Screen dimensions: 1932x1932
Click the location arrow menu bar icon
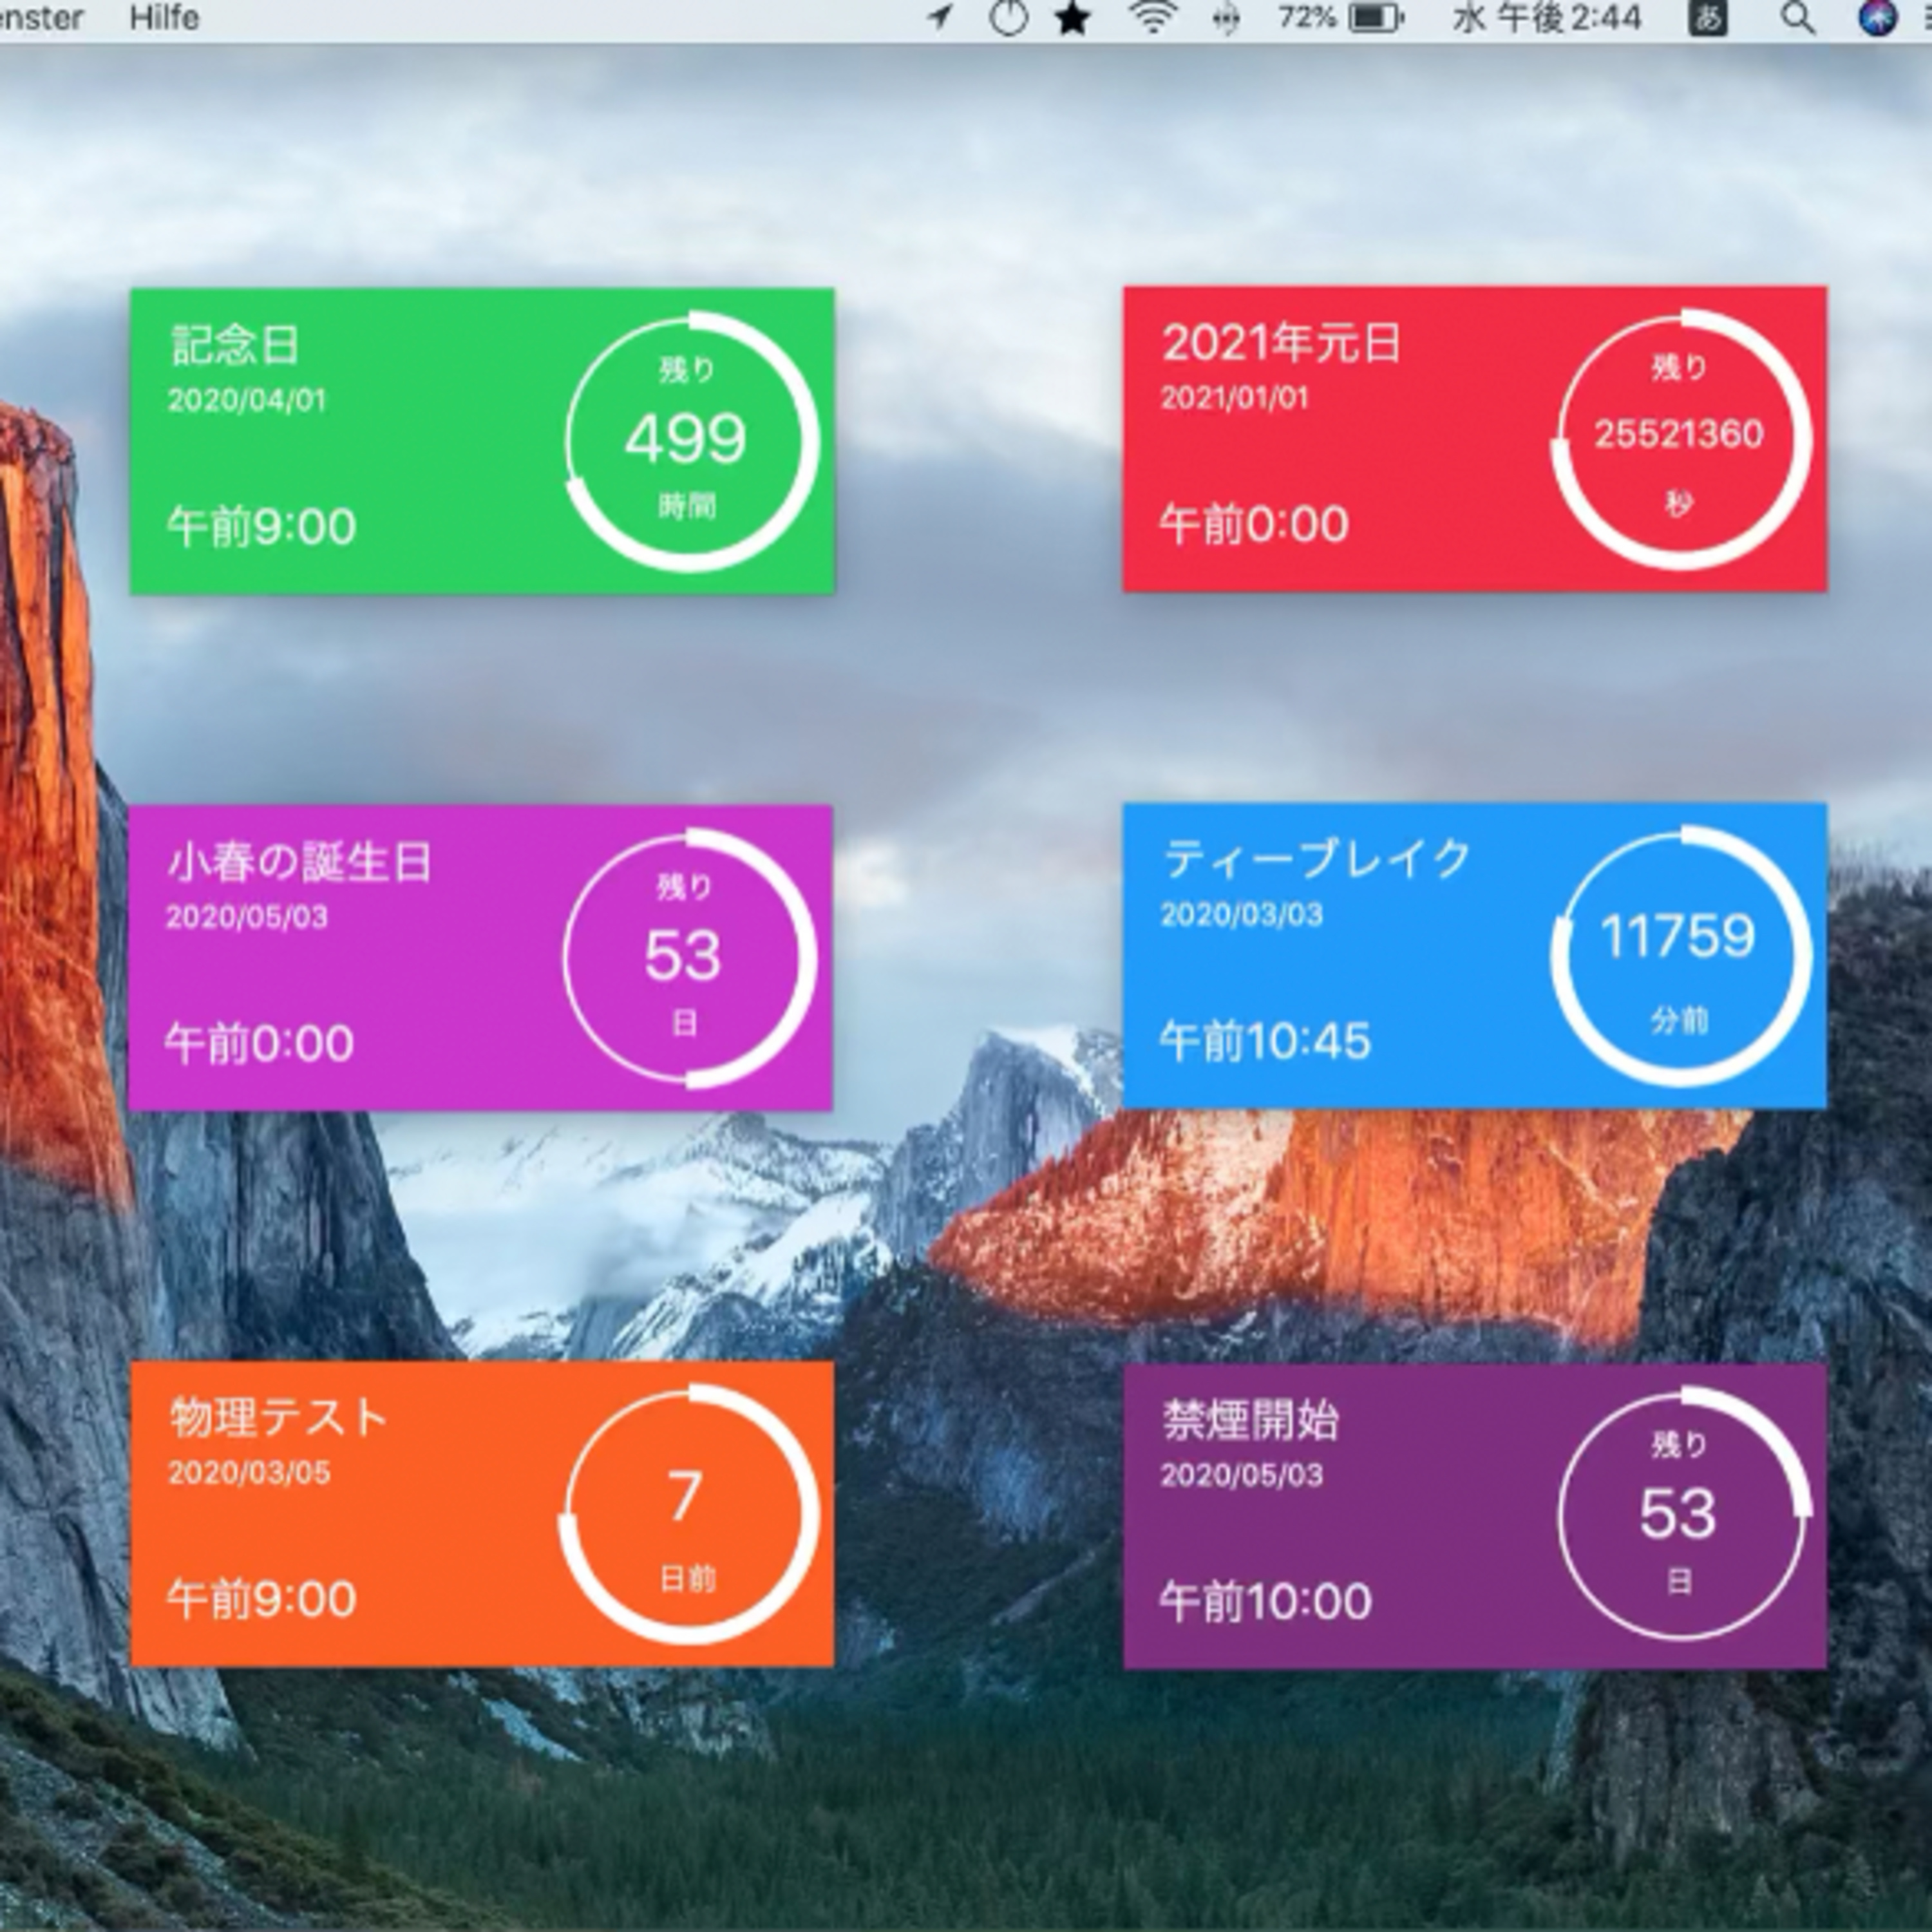[939, 18]
